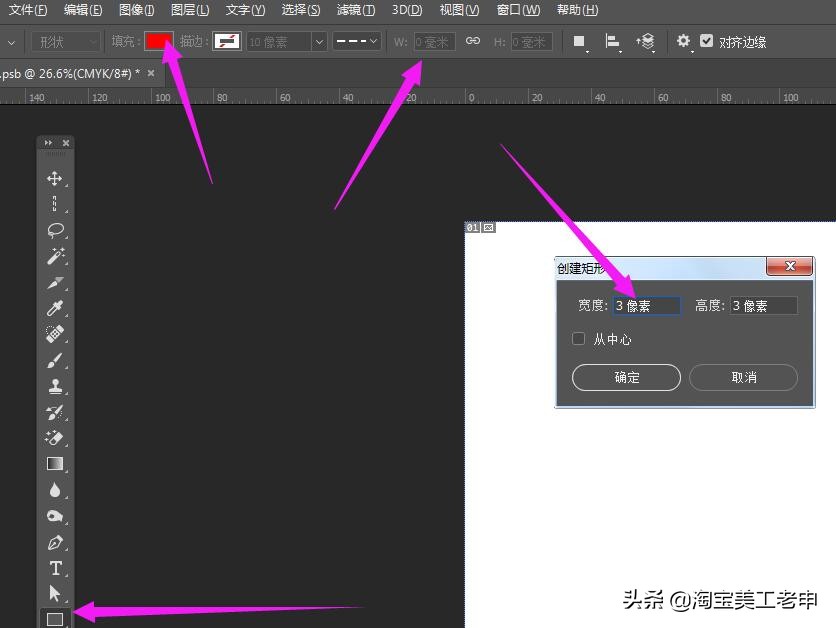Select the Horizontal Type tool

(x=55, y=568)
